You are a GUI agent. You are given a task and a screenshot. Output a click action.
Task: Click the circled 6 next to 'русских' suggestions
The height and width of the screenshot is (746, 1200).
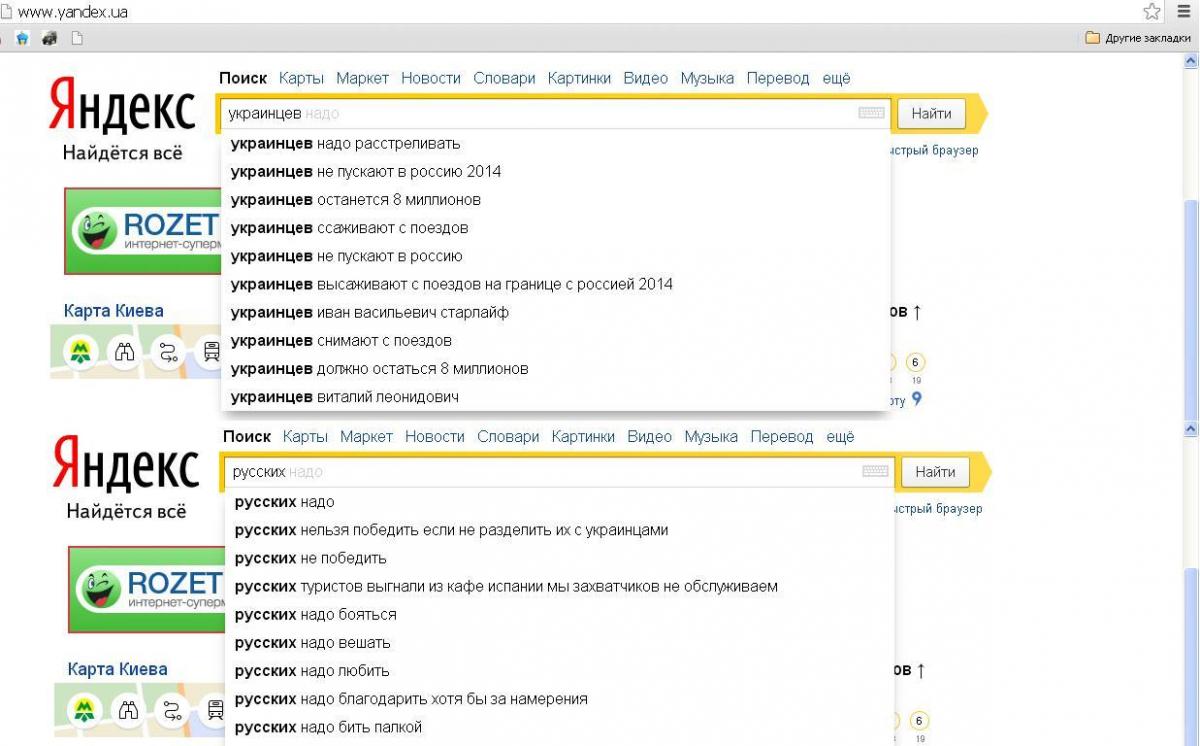coord(919,720)
